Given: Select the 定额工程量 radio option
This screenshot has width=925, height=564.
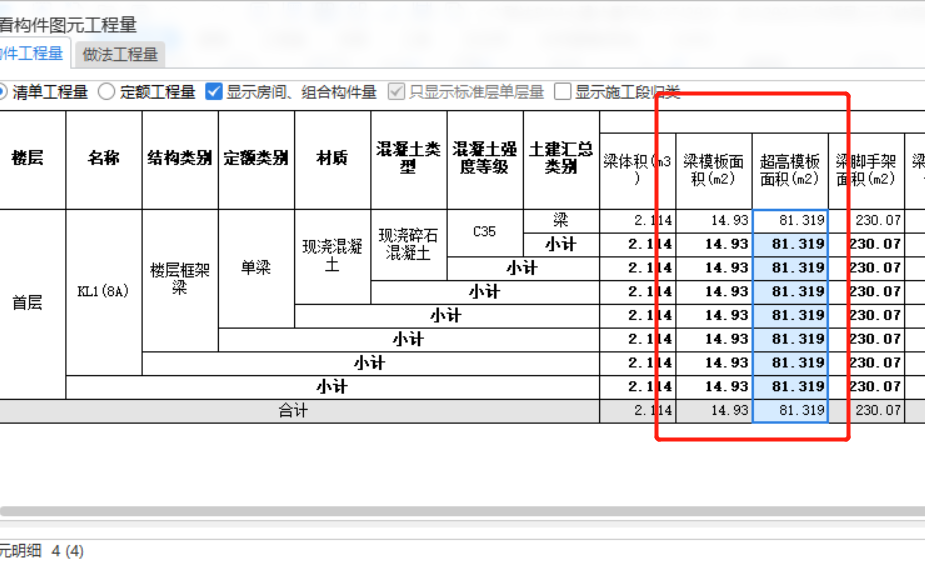Looking at the screenshot, I should pyautogui.click(x=146, y=92).
